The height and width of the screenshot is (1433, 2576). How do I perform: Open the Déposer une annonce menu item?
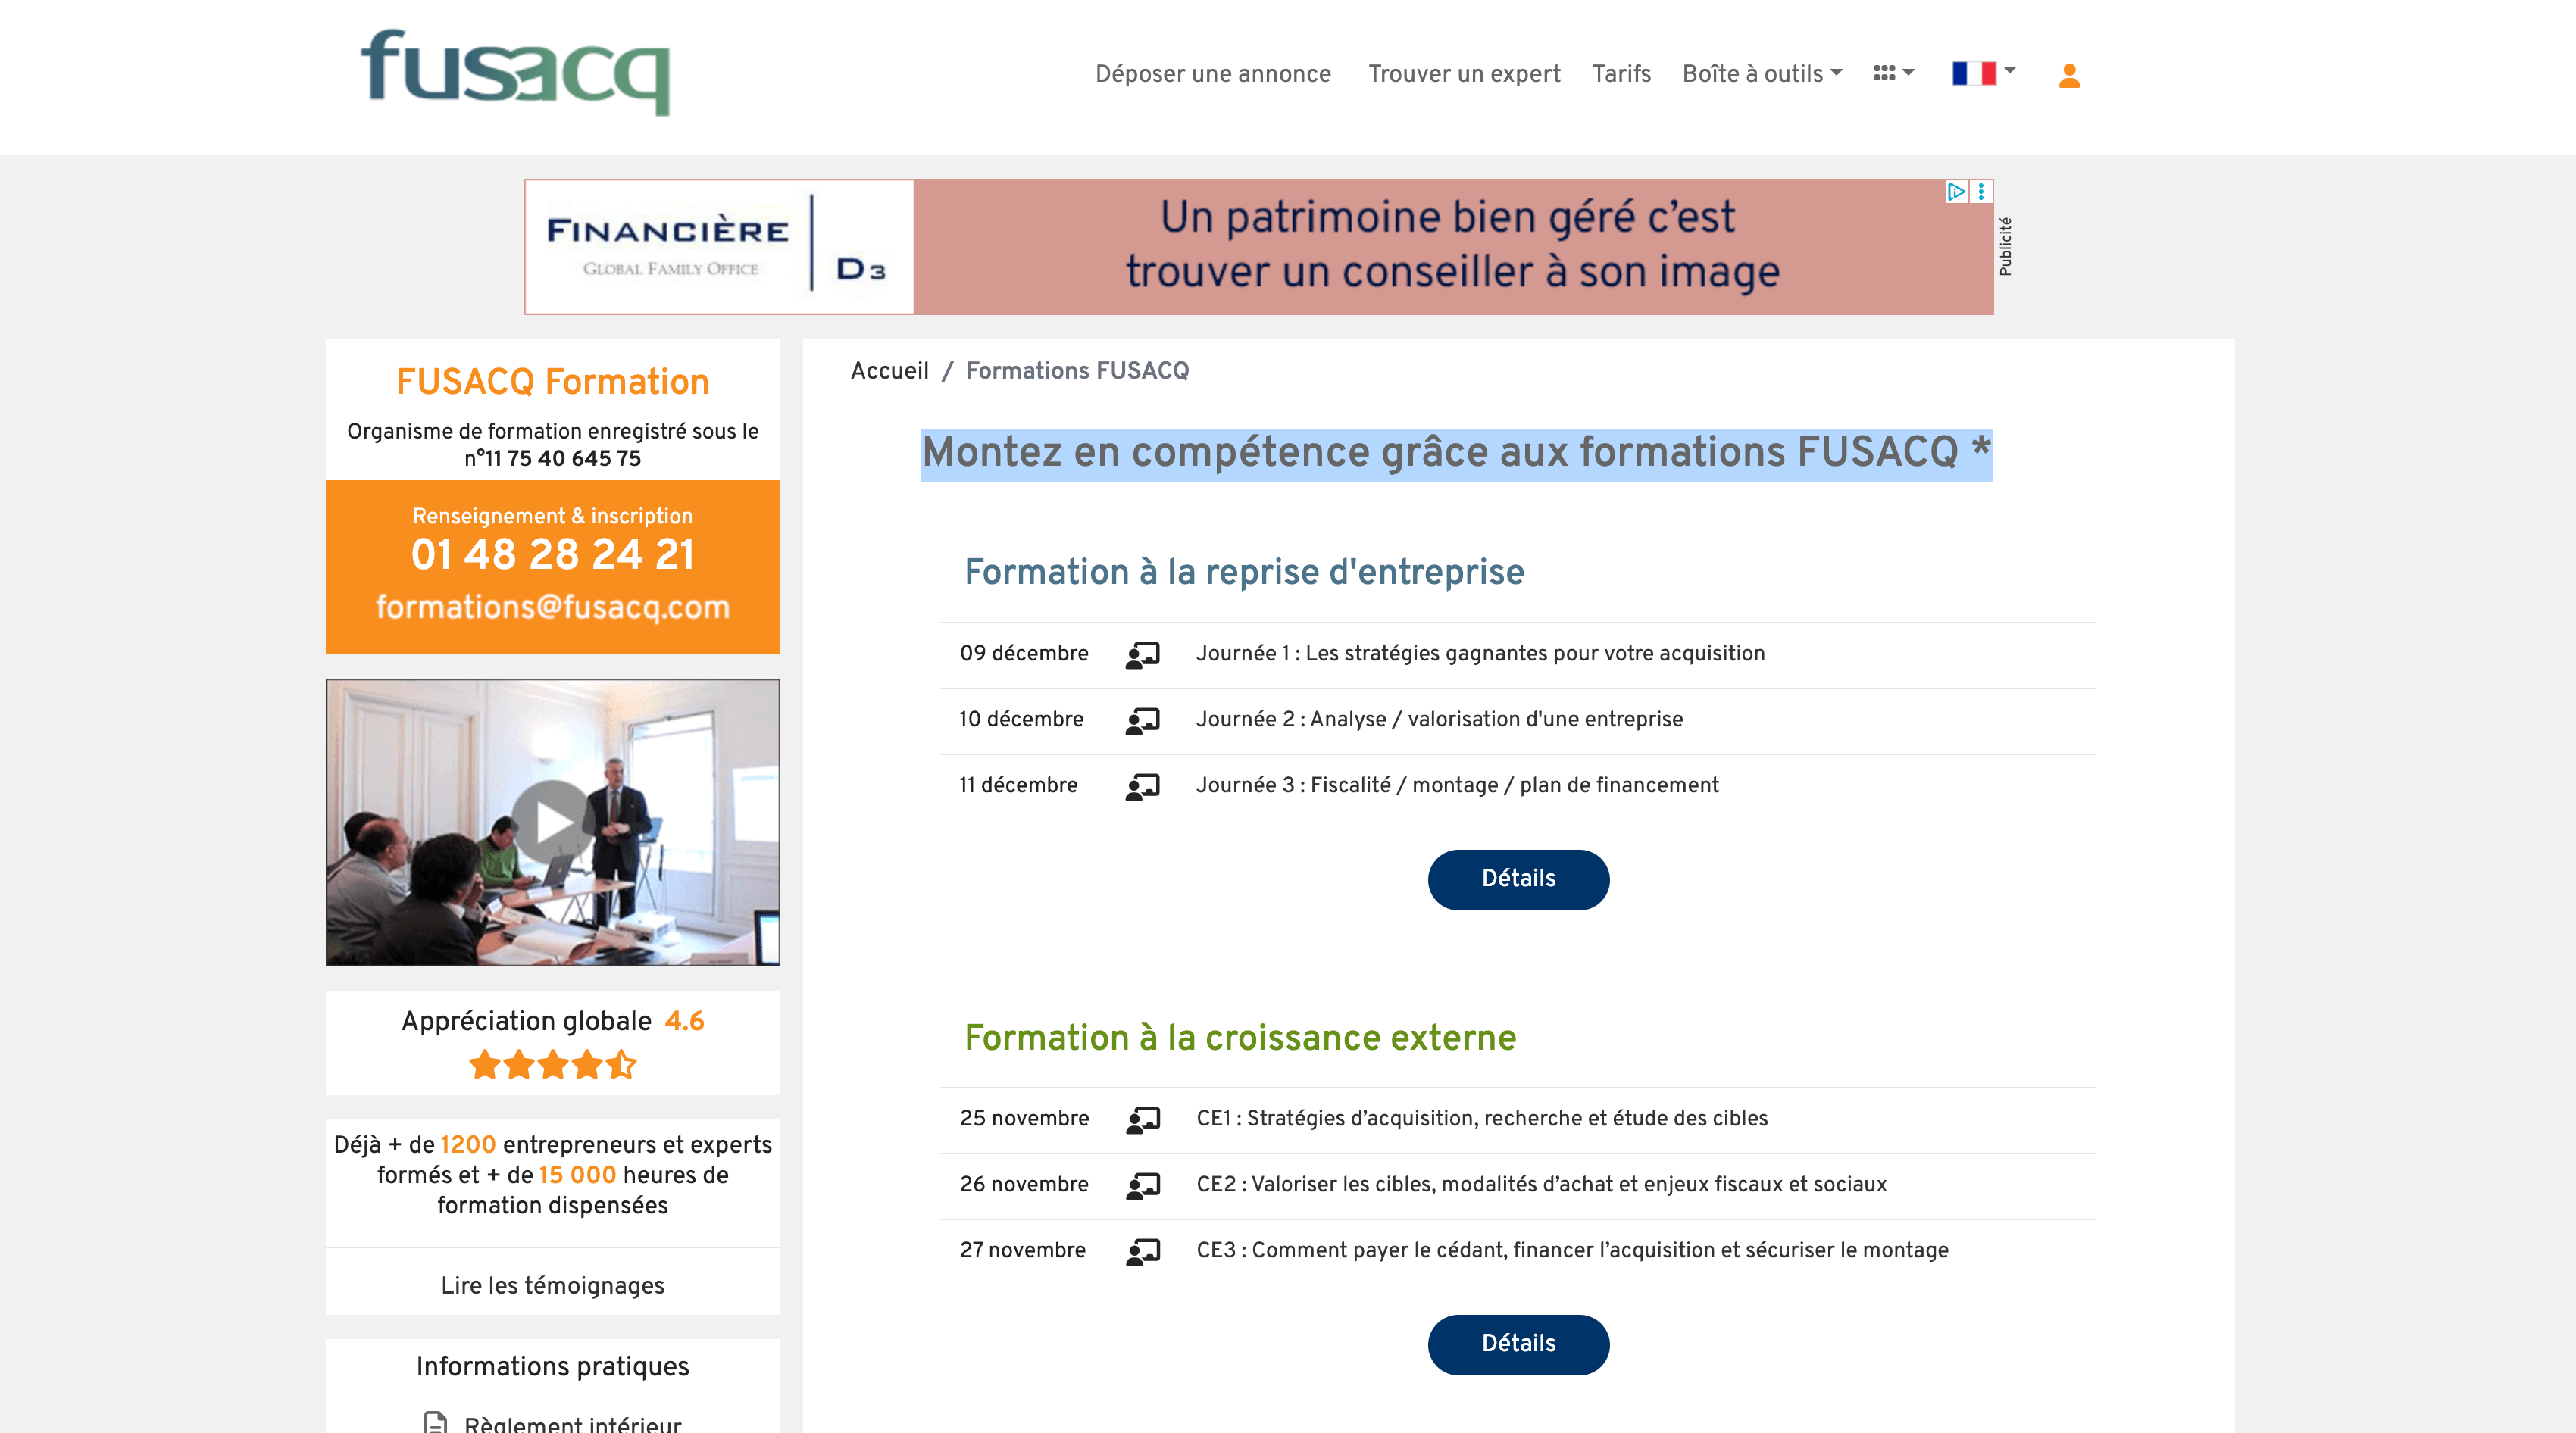tap(1212, 74)
